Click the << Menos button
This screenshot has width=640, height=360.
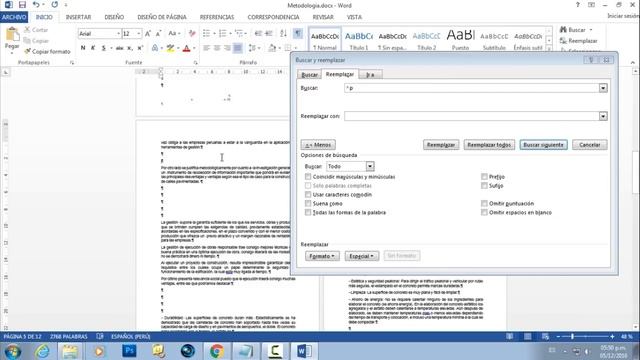[318, 145]
